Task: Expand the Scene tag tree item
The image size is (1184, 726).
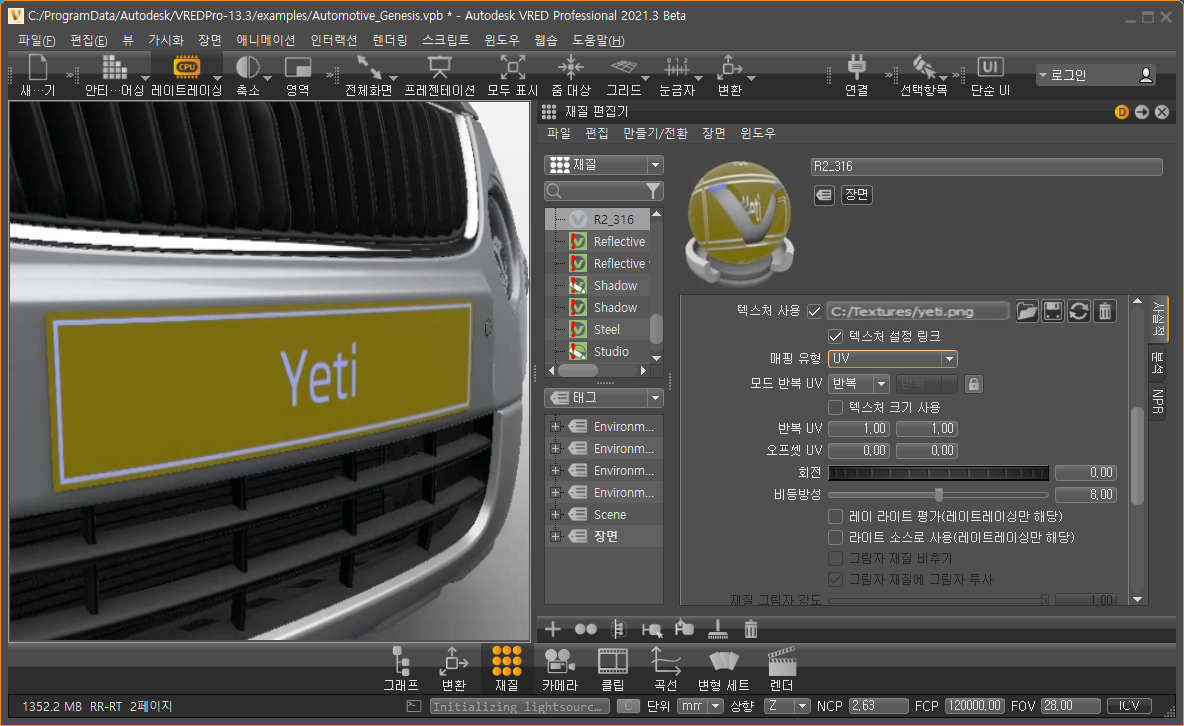Action: 556,514
